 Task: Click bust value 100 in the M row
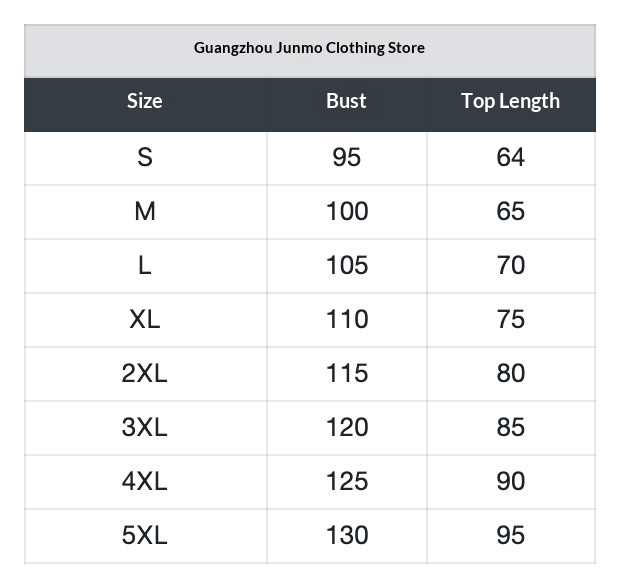click(x=347, y=212)
